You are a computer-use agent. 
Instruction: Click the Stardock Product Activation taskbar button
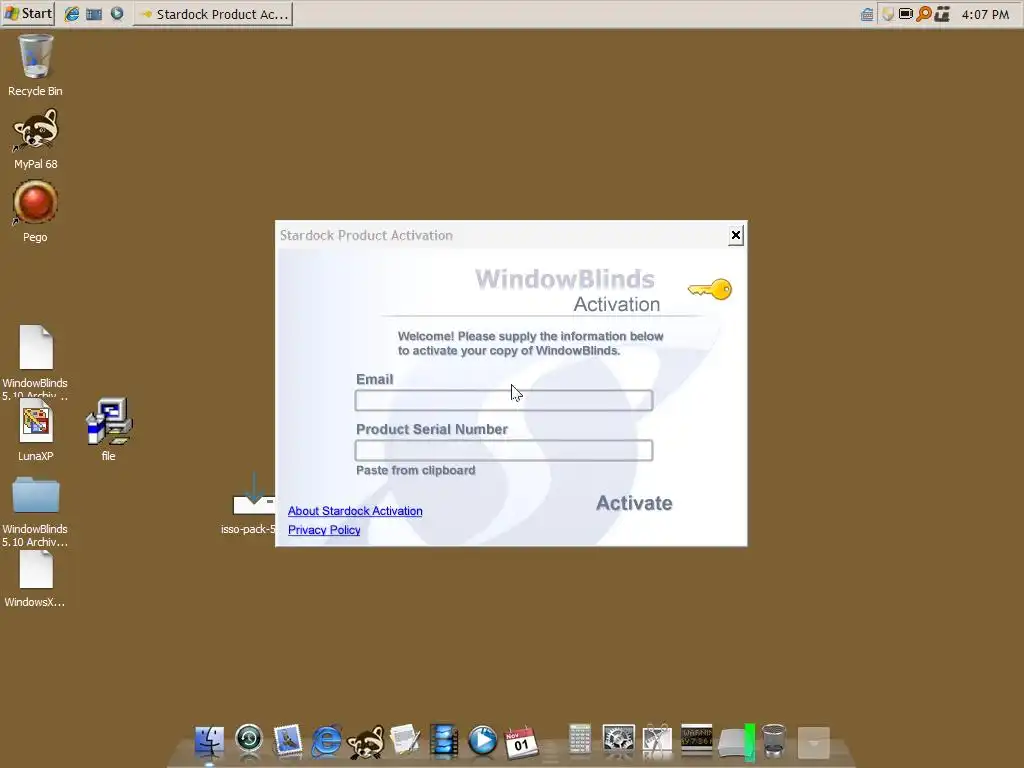[213, 14]
